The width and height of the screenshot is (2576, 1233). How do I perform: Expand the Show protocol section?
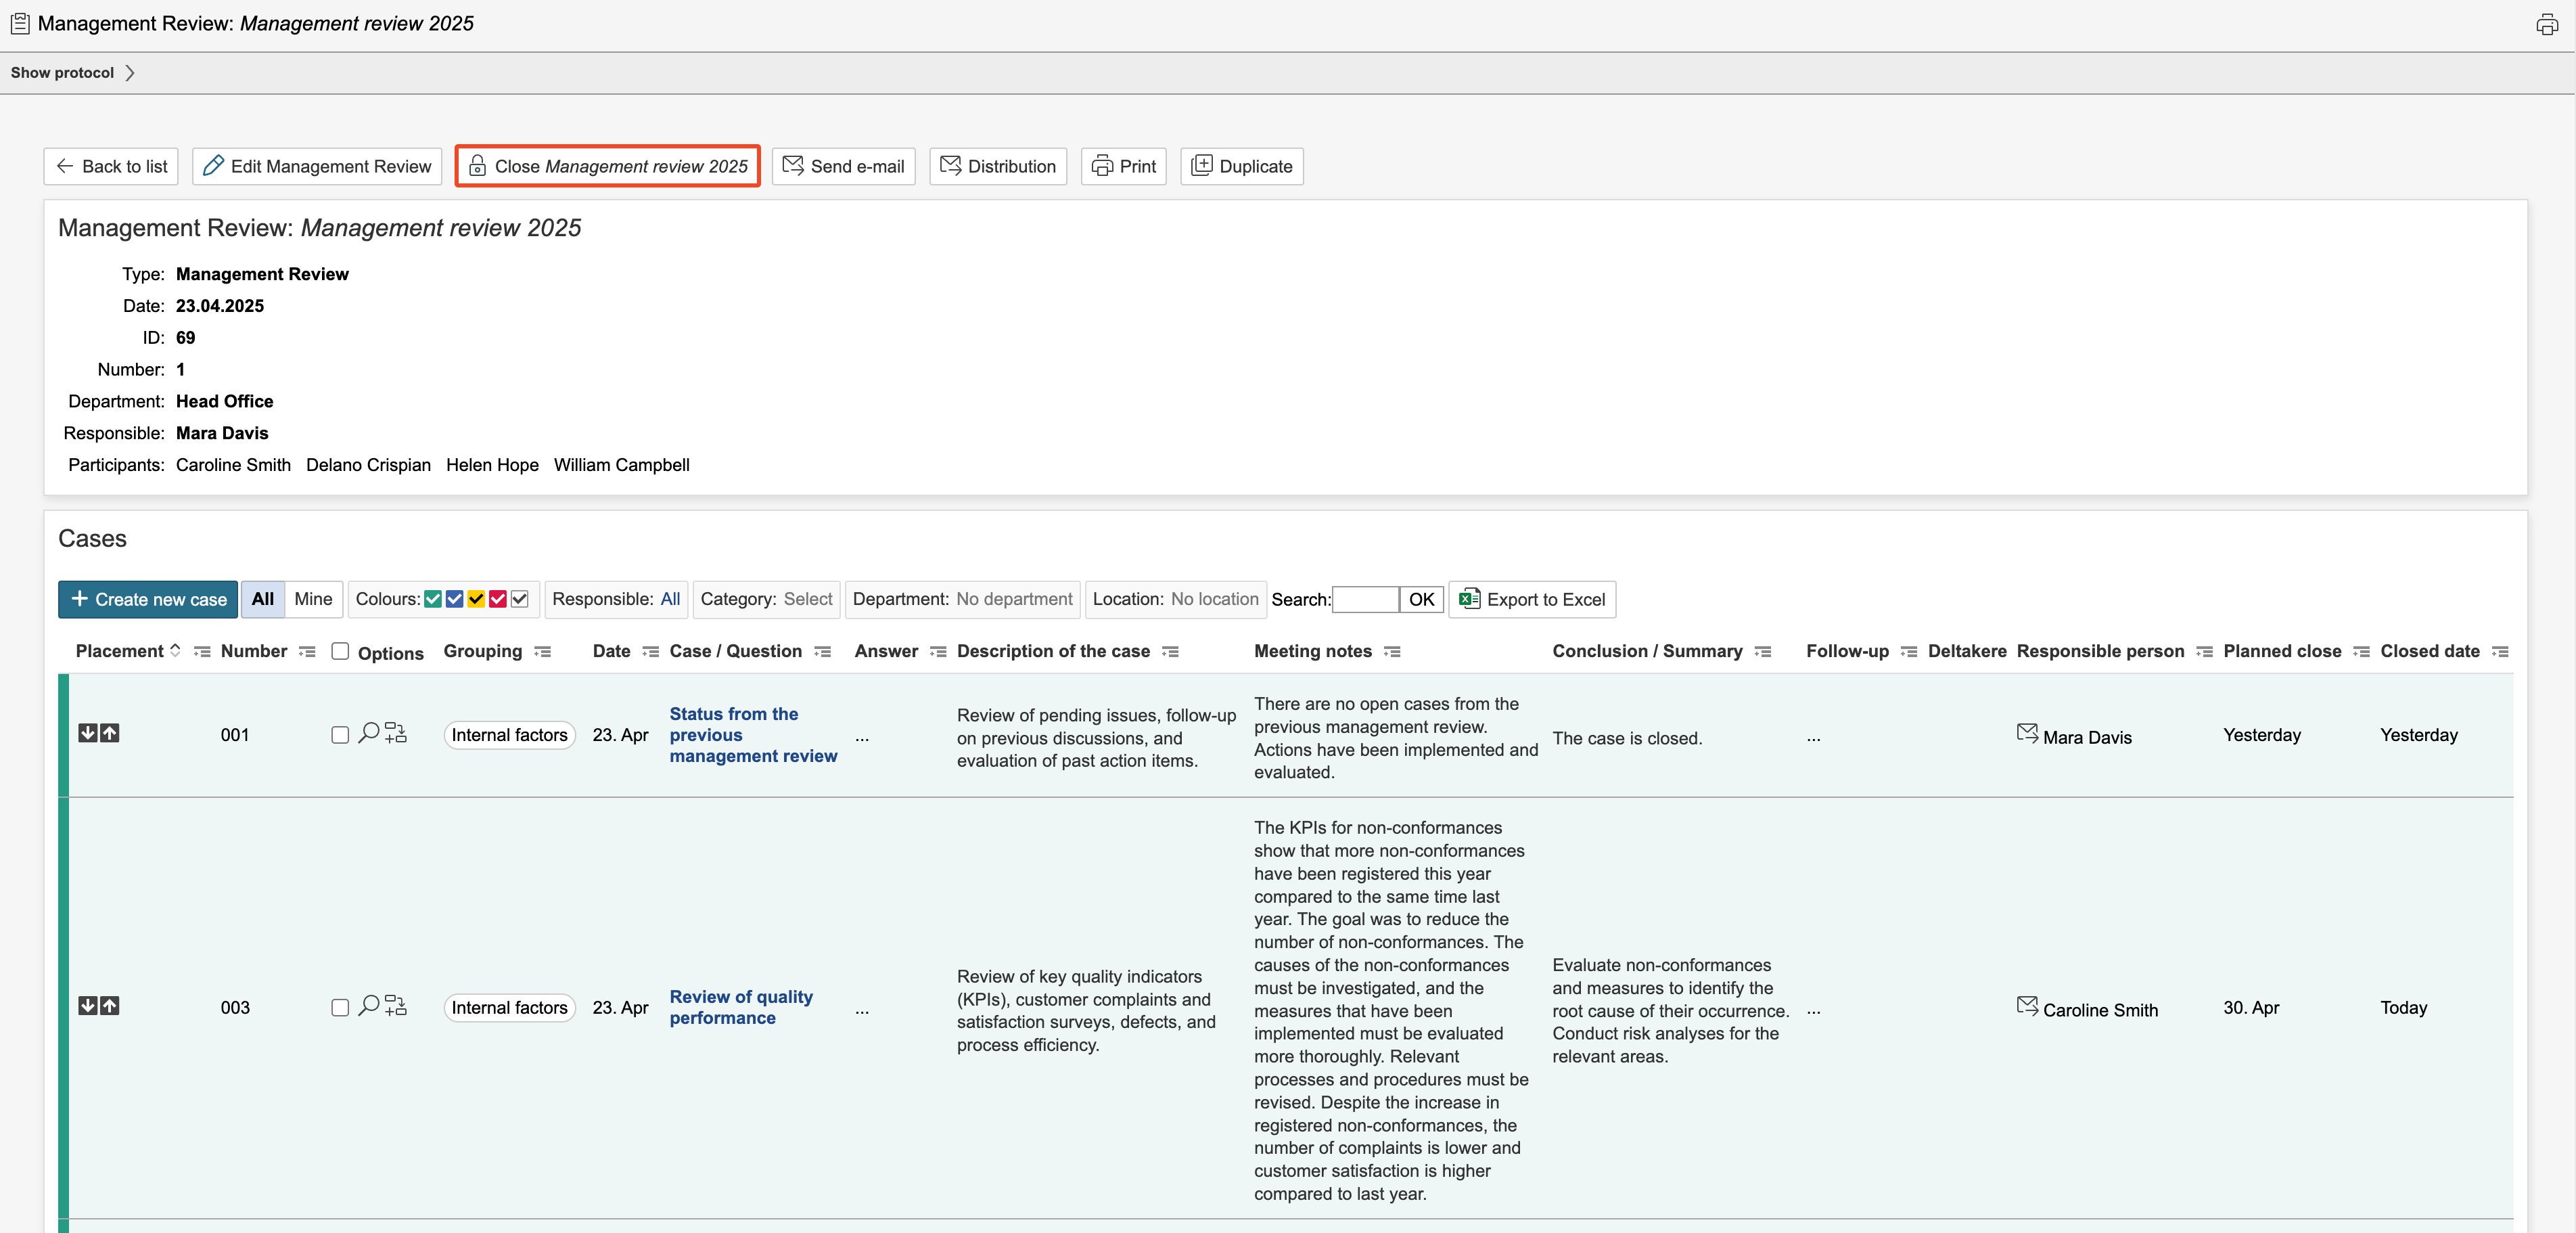tap(72, 73)
